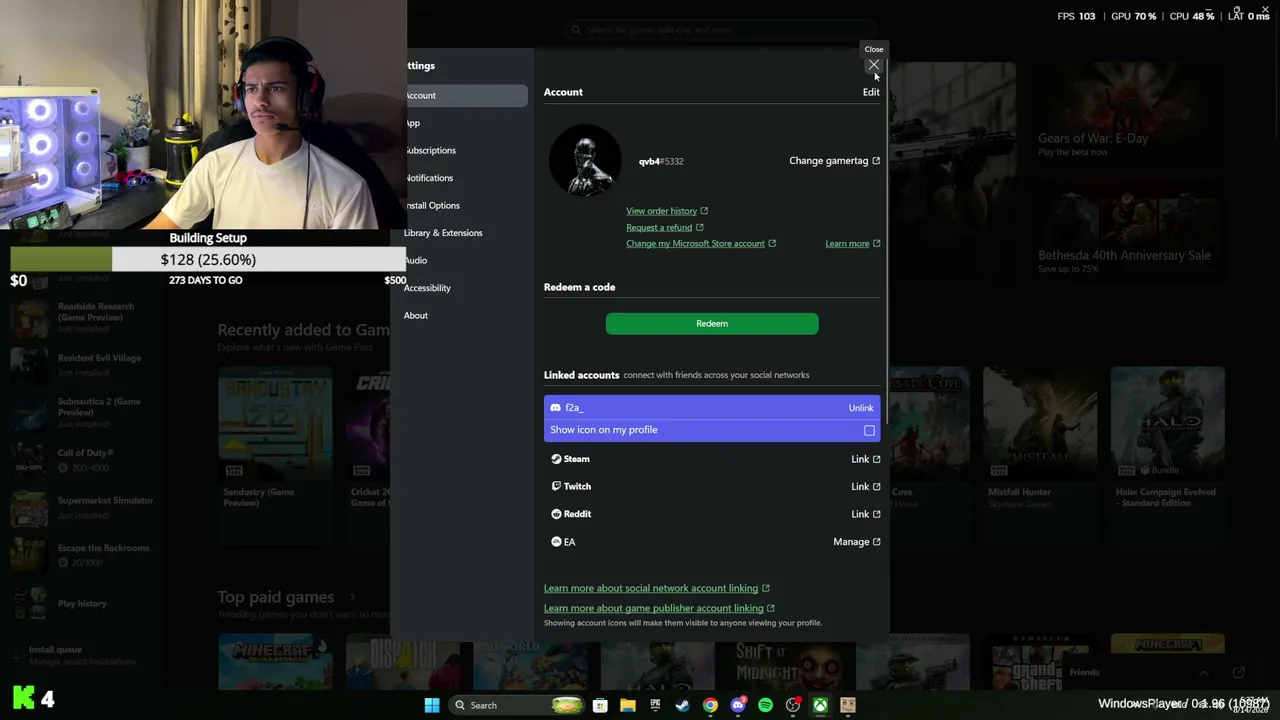Click external-link icon next to EA's Manage
This screenshot has height=720, width=1280.
tap(876, 542)
